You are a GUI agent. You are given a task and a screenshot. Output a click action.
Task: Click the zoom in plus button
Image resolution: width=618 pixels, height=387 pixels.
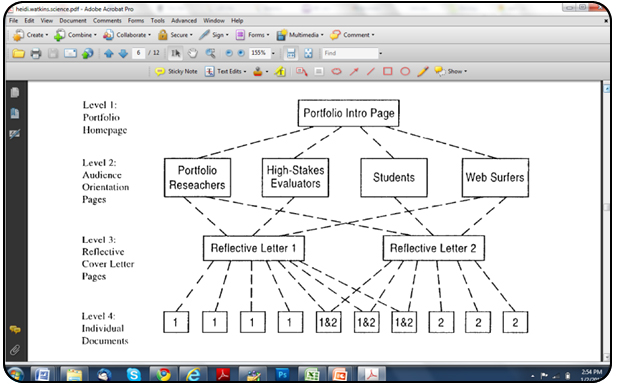point(241,53)
